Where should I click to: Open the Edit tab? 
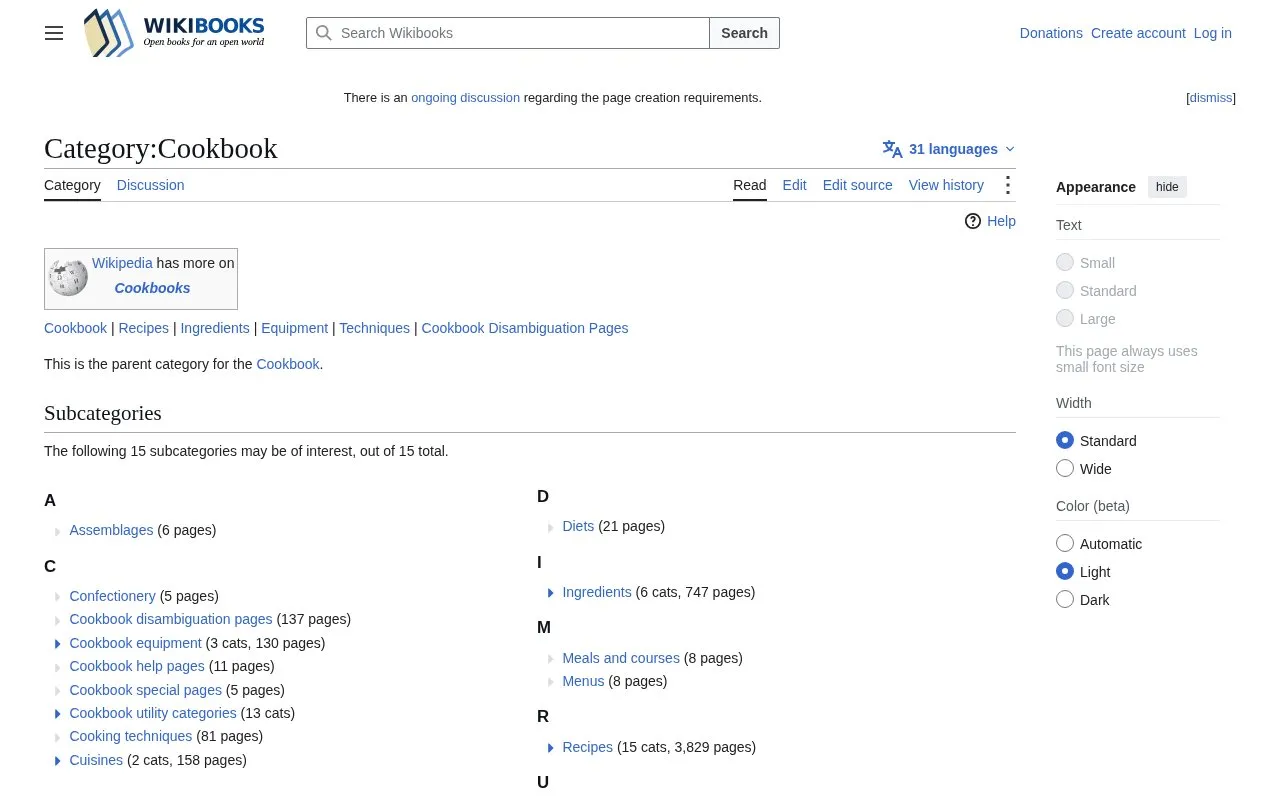(x=794, y=185)
